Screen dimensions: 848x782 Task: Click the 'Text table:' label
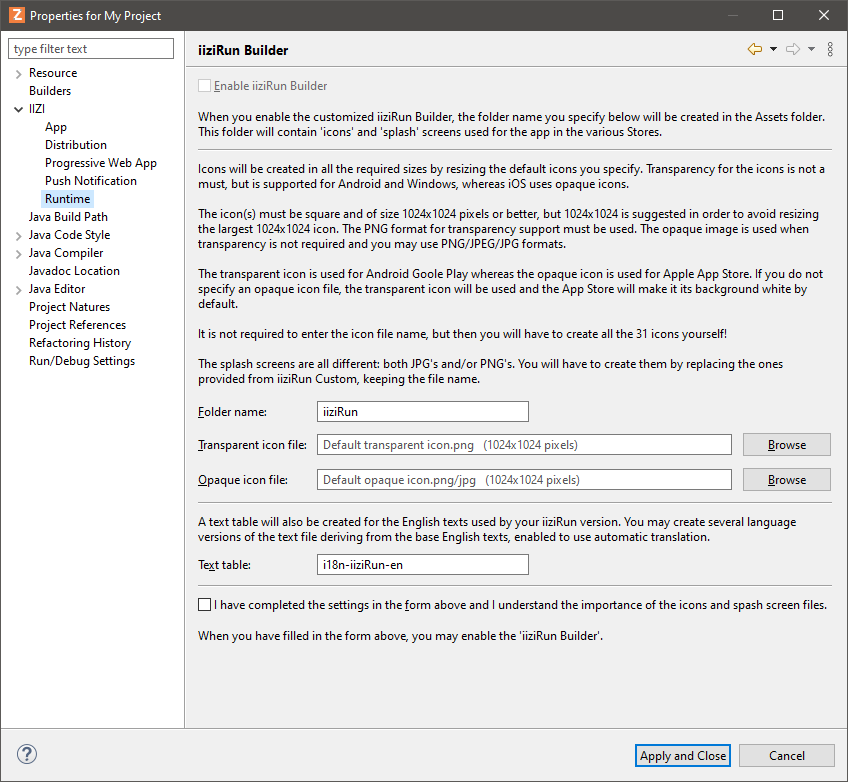coord(224,565)
